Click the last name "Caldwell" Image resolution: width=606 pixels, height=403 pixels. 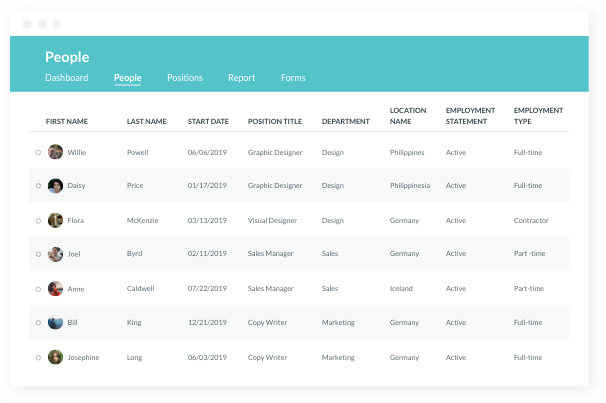coord(140,289)
